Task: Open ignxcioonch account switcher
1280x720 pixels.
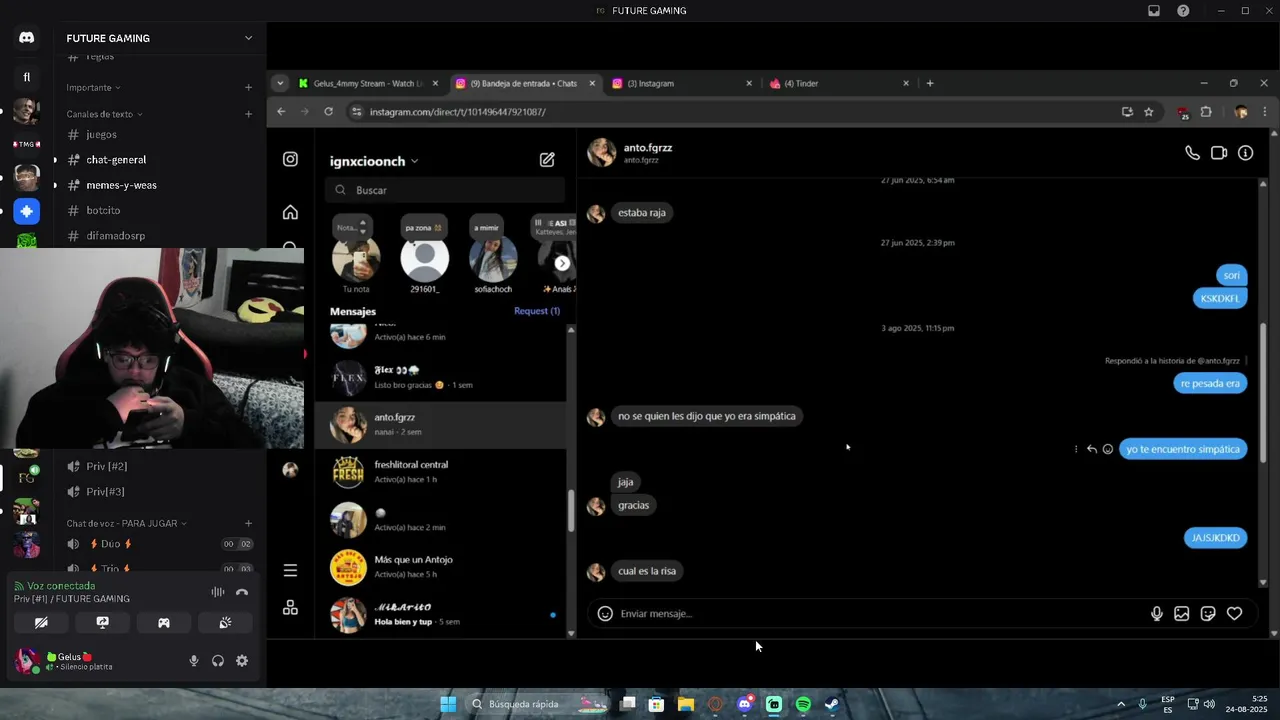Action: point(374,161)
